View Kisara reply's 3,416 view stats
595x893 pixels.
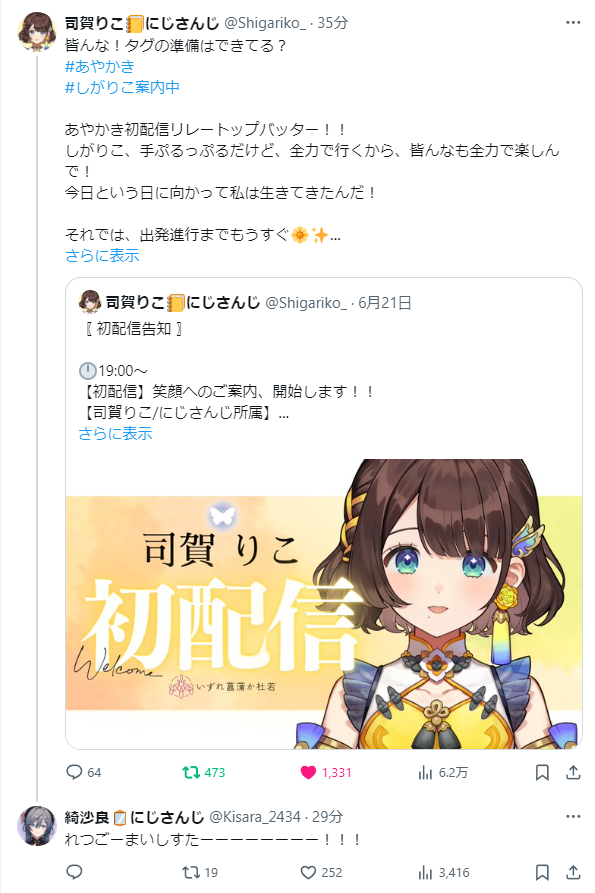click(444, 872)
